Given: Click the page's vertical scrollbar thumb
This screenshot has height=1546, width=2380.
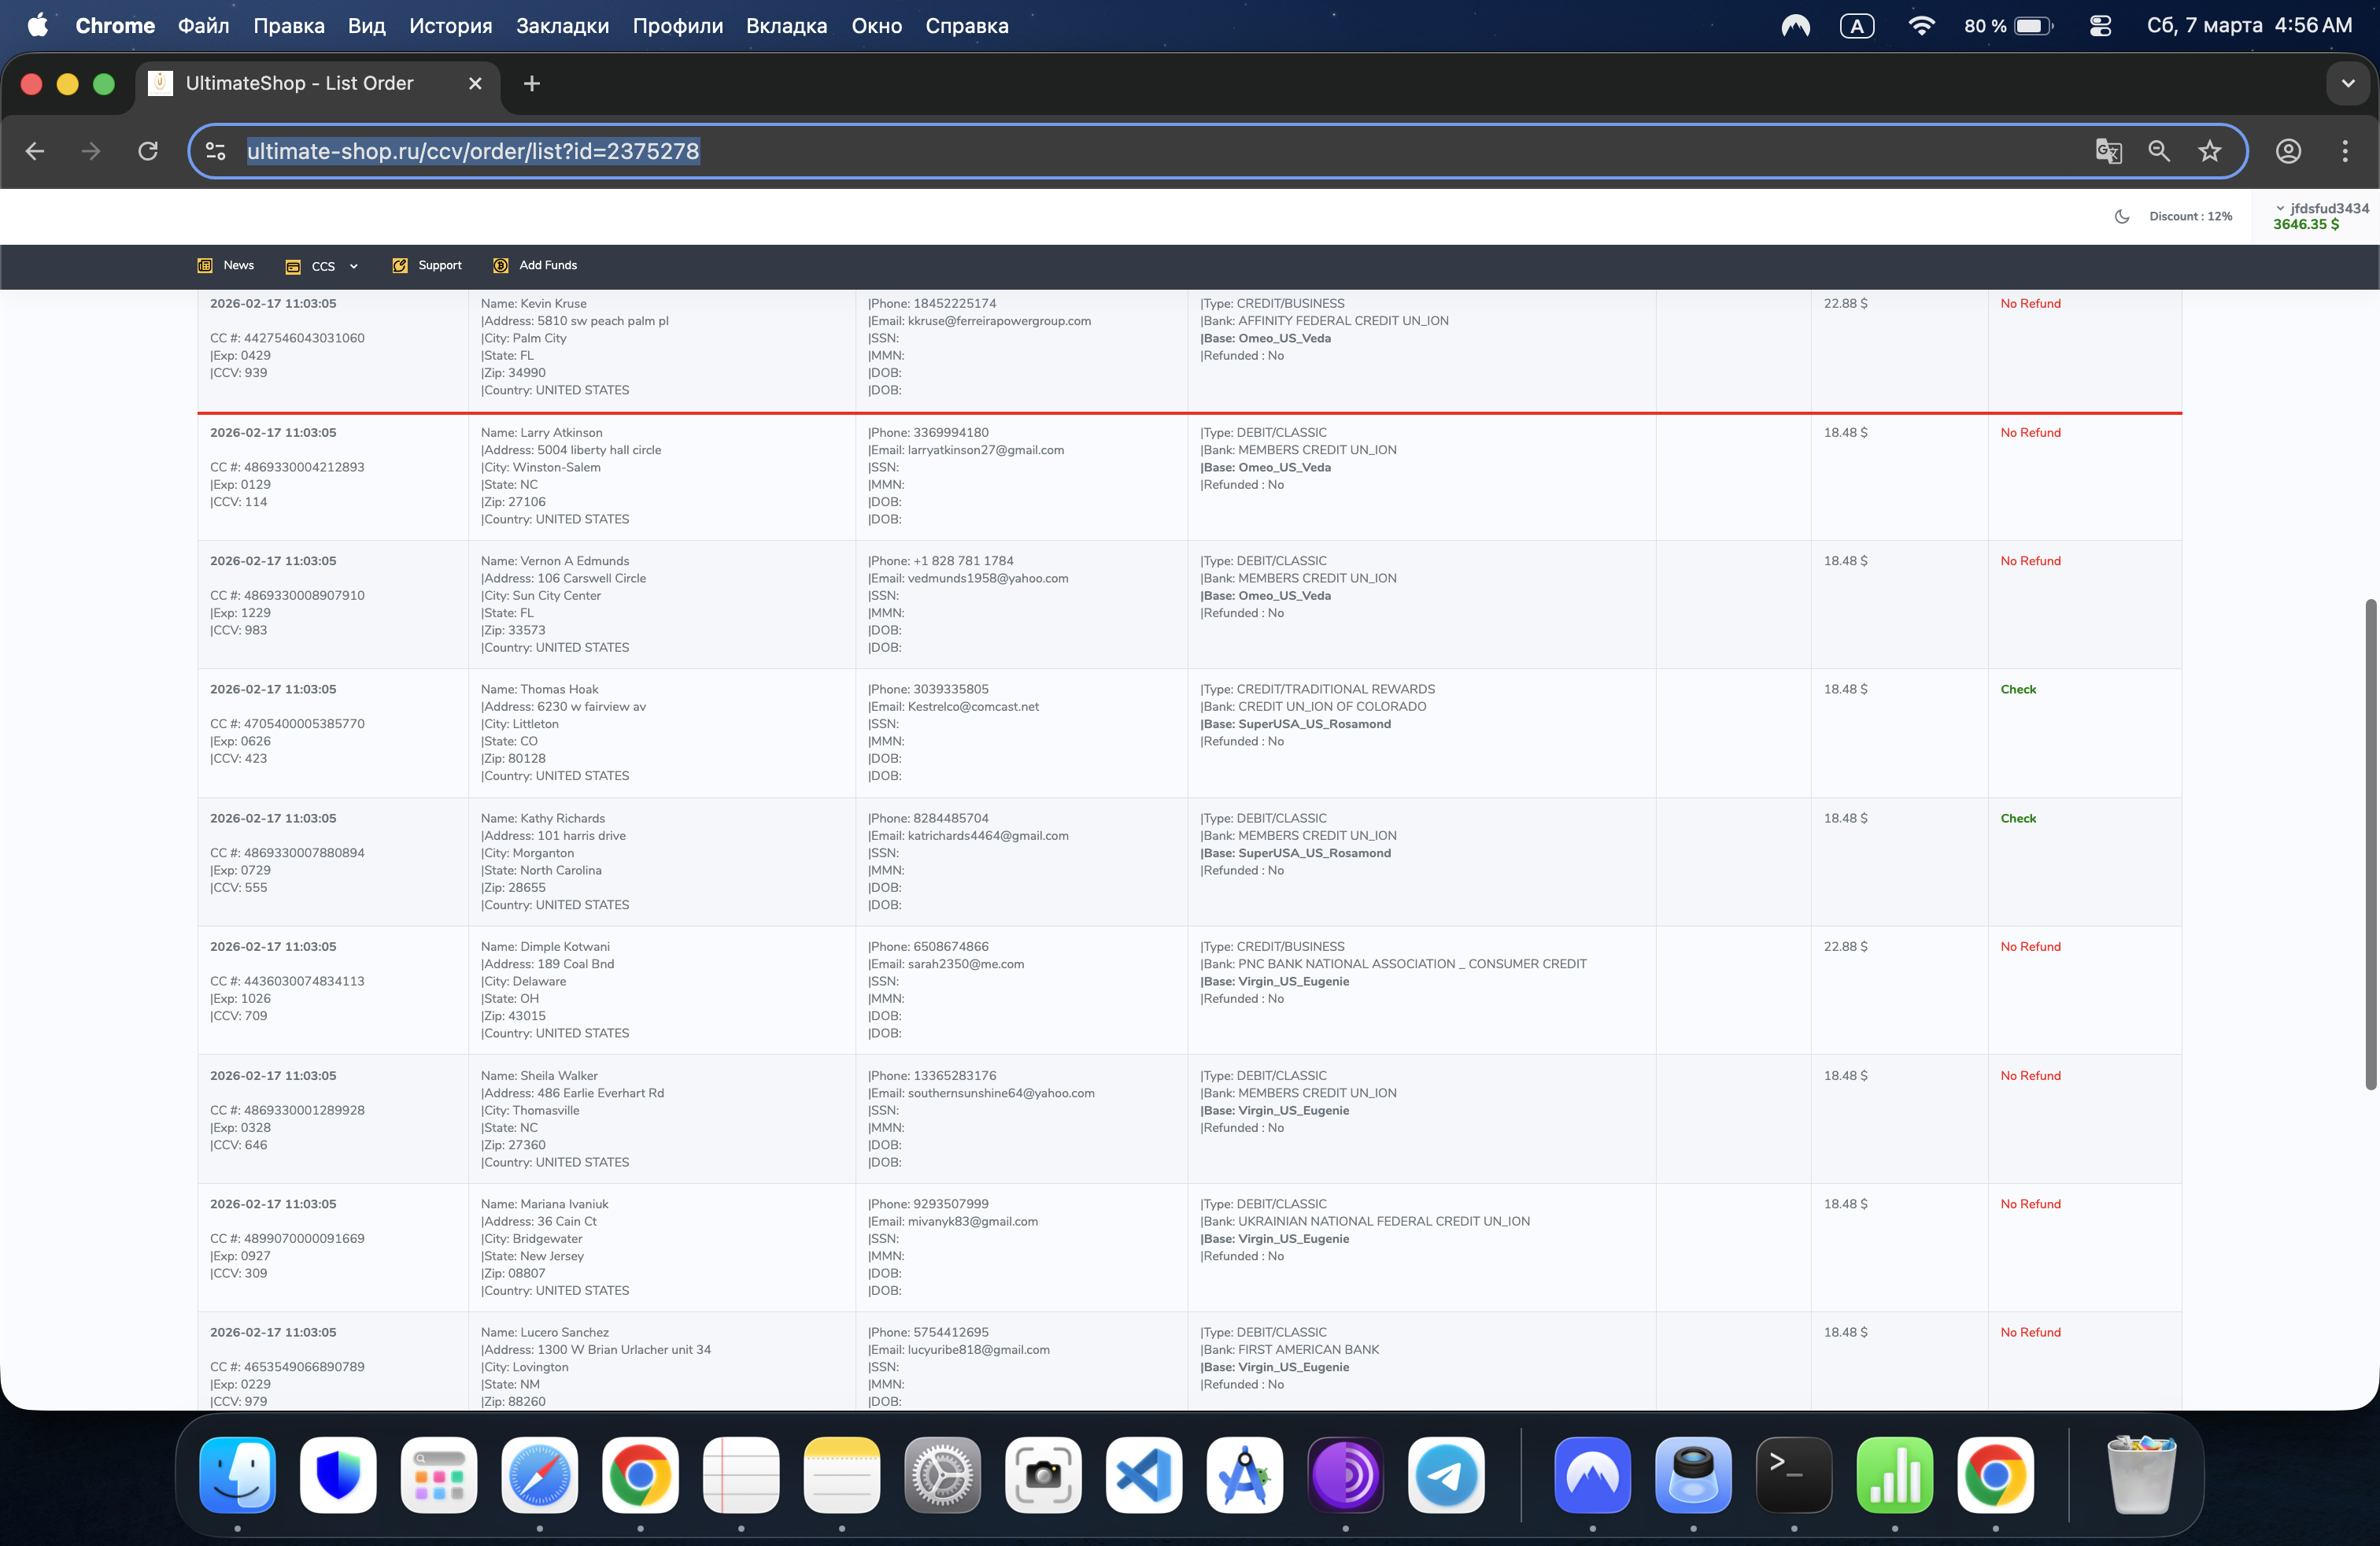Looking at the screenshot, I should 2370,845.
